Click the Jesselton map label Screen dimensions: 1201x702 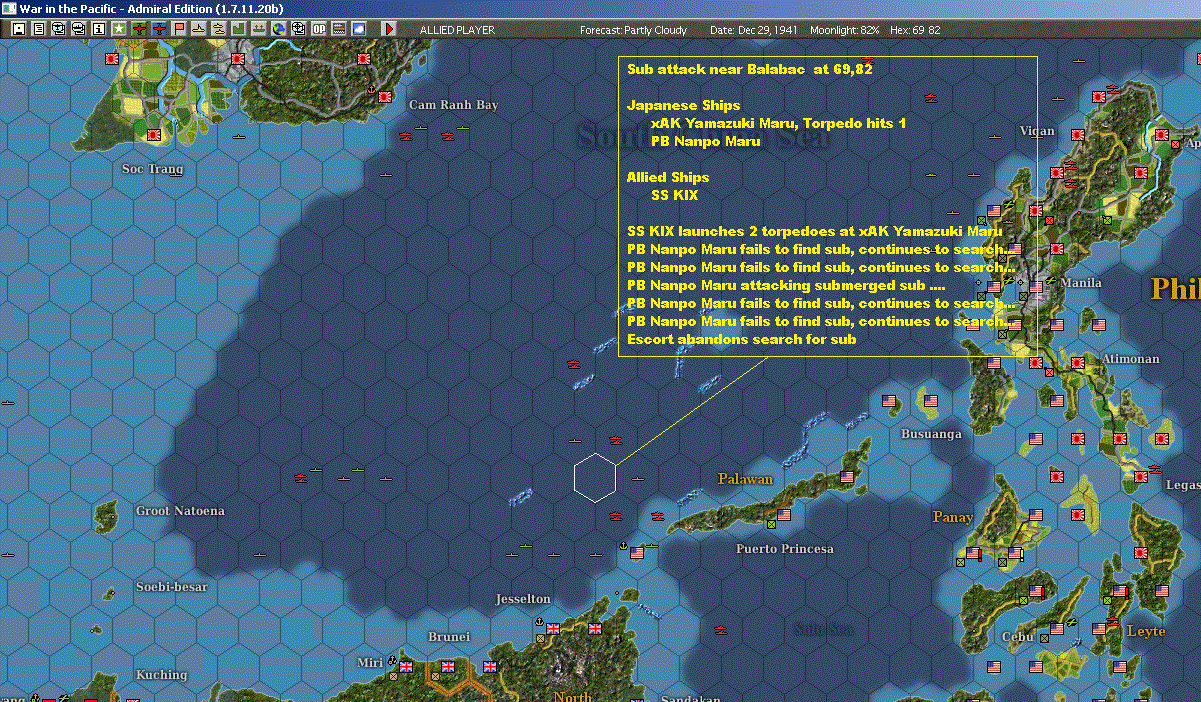(x=523, y=599)
